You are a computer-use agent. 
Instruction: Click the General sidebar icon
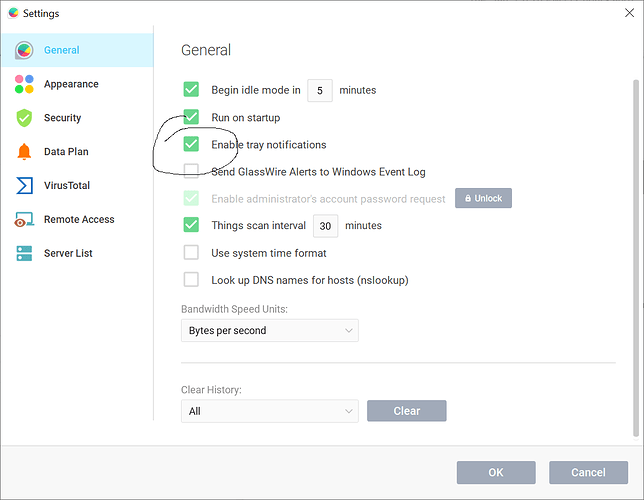pyautogui.click(x=24, y=50)
